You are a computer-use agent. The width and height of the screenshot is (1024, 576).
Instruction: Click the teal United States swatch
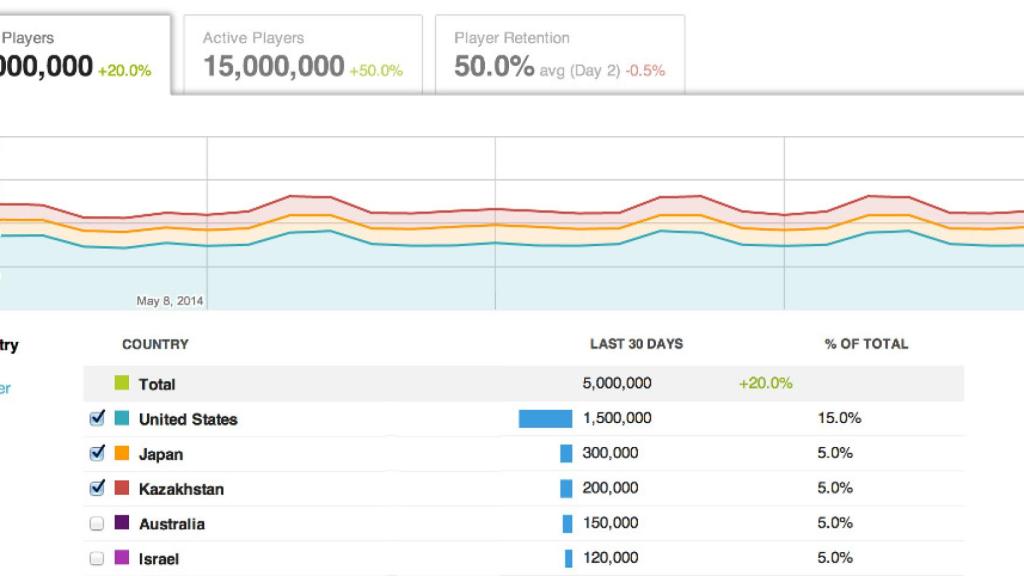122,419
